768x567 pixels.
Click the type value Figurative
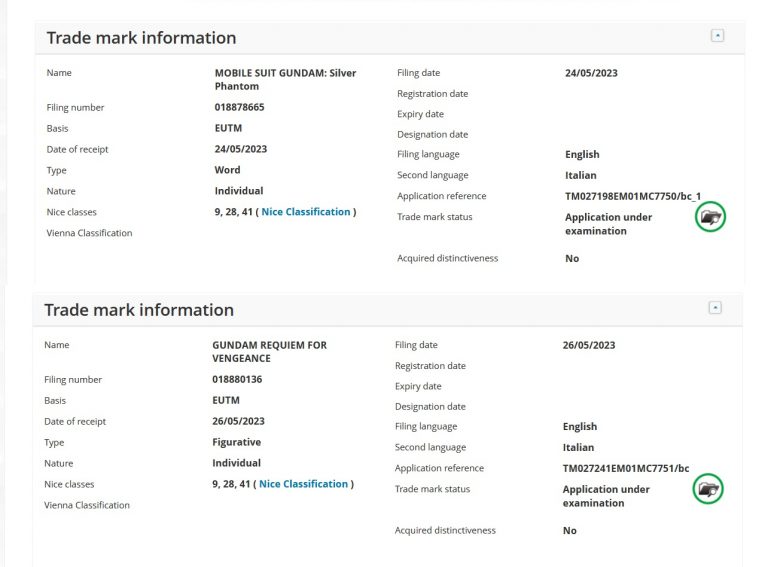[x=236, y=442]
